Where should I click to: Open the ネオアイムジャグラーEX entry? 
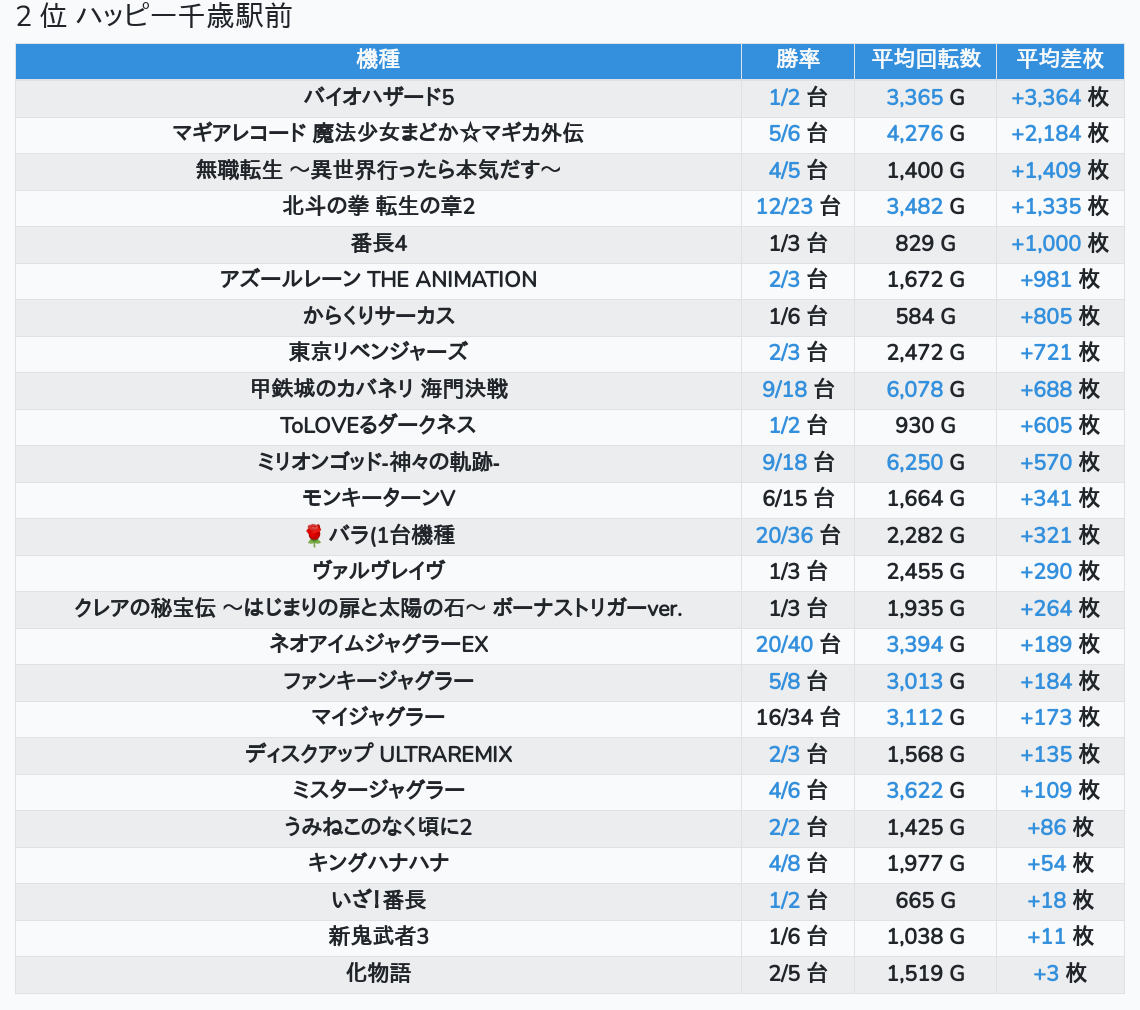(378, 644)
